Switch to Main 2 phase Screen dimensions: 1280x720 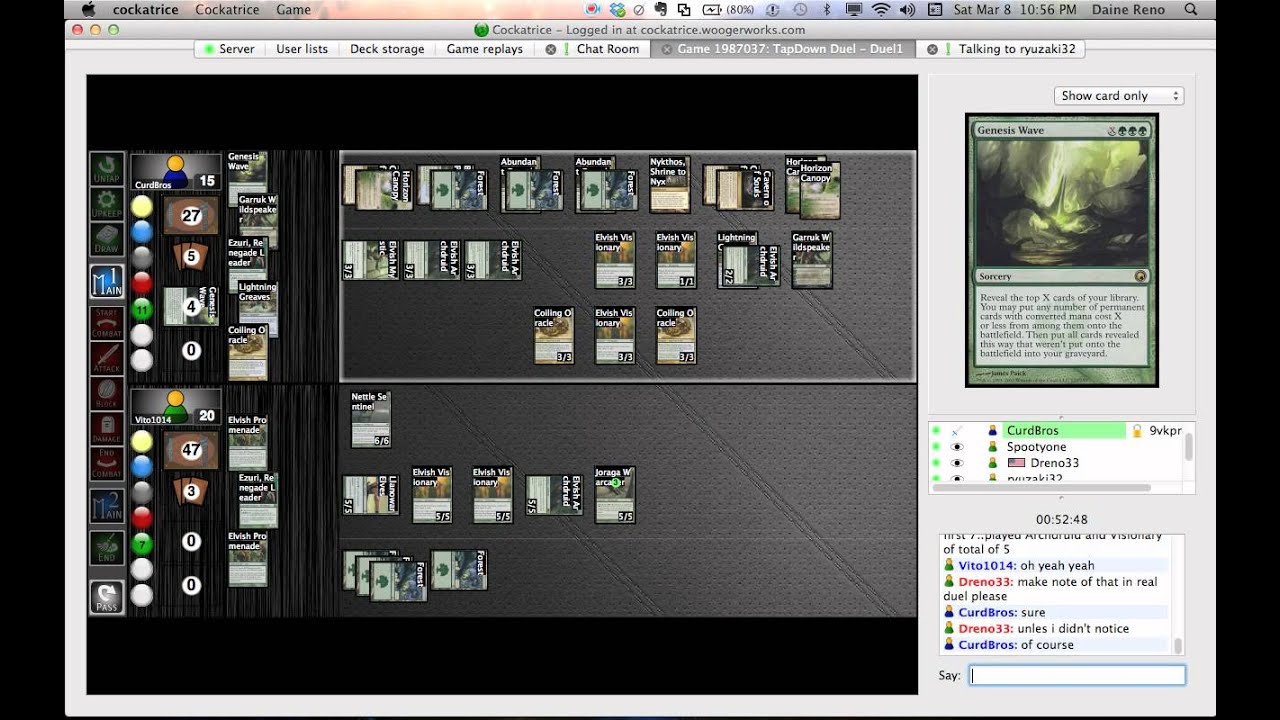[107, 506]
